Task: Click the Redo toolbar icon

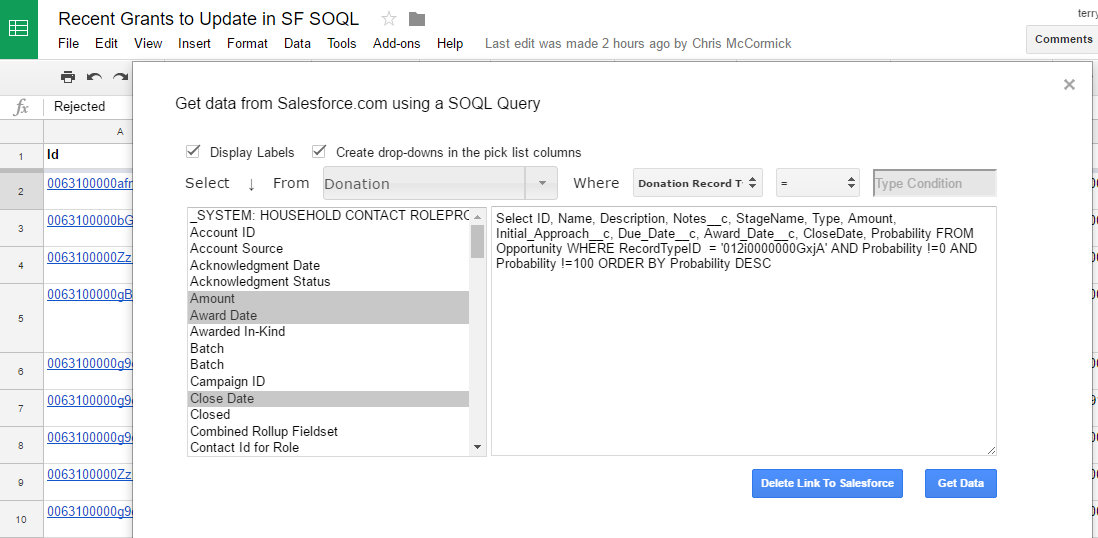Action: tap(120, 77)
